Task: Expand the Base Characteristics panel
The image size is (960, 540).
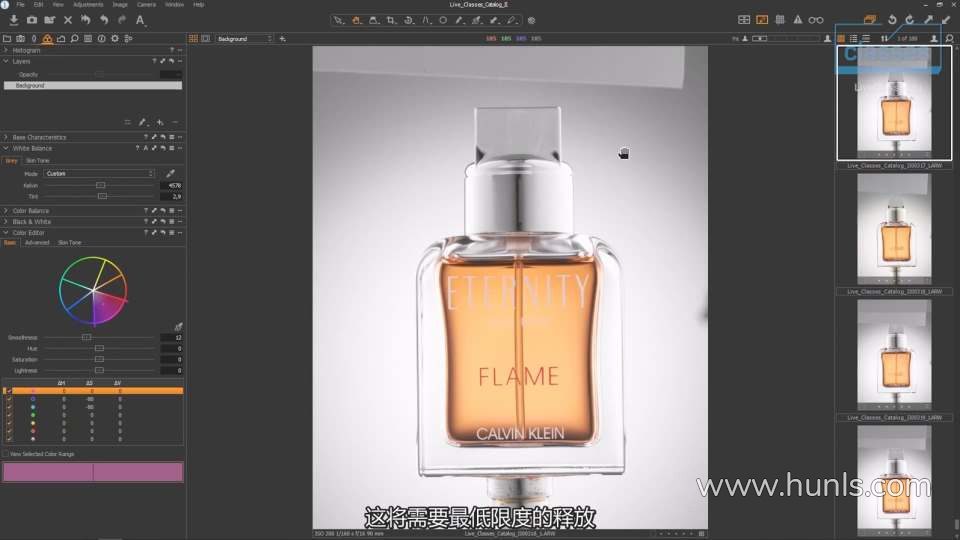Action: [x=6, y=137]
